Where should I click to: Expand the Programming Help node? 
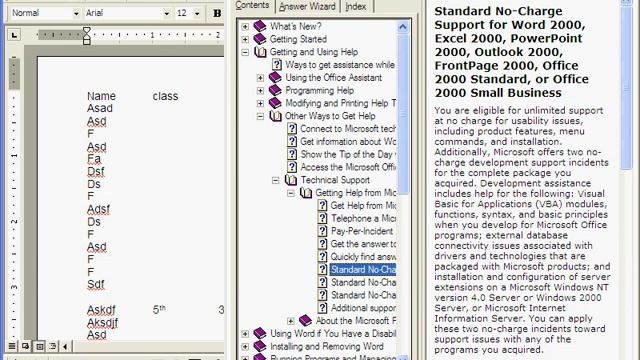(x=260, y=91)
